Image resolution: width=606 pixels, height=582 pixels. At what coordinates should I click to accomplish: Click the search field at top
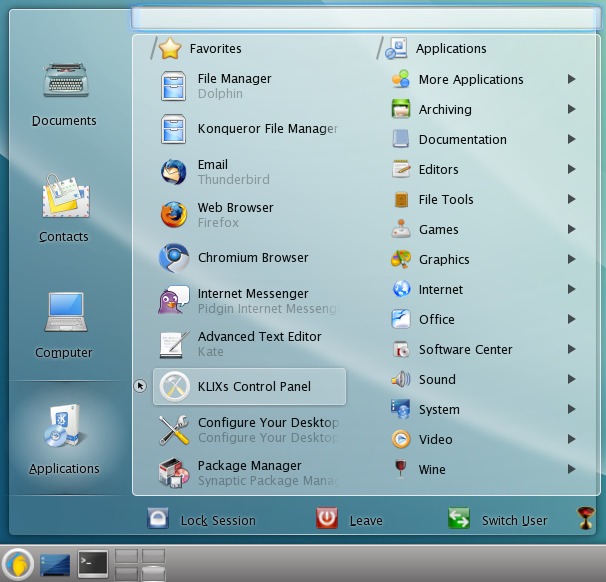(x=367, y=18)
